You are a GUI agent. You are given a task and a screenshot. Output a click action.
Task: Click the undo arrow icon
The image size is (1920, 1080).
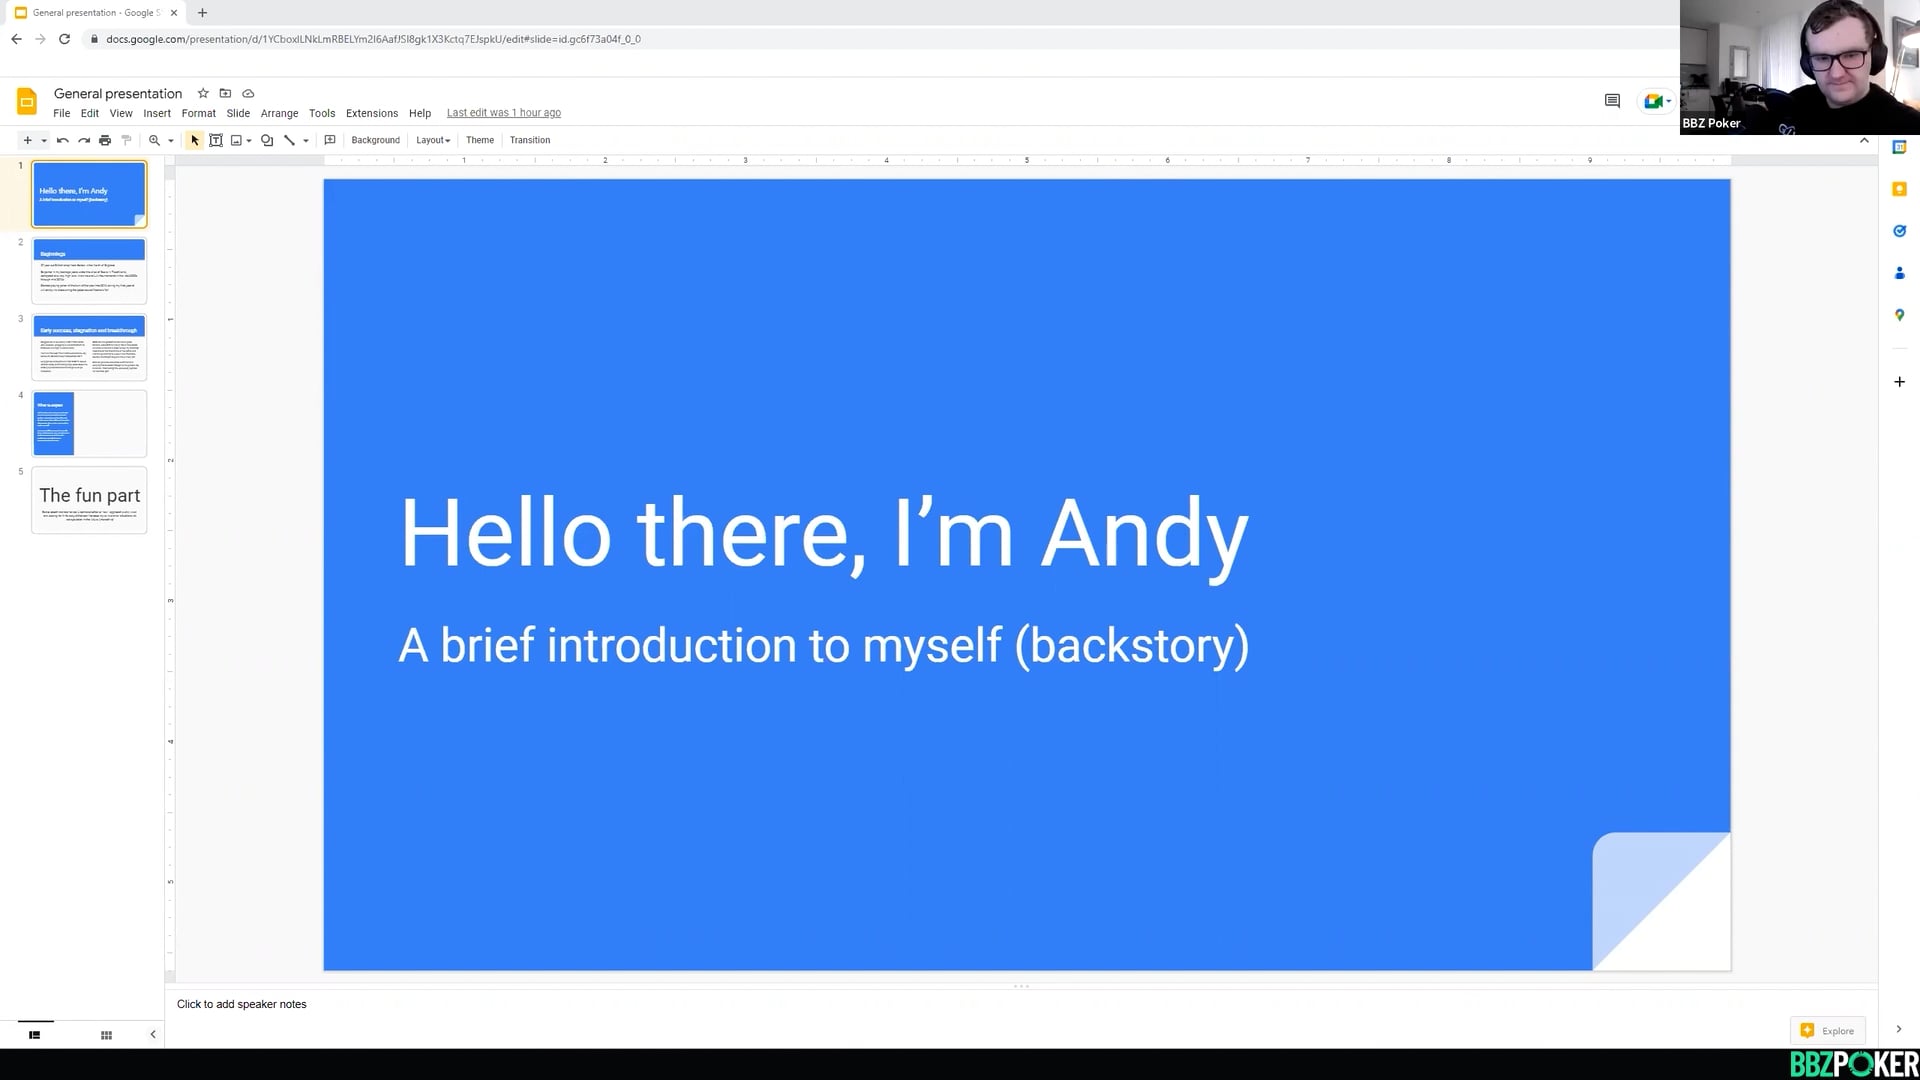point(62,140)
